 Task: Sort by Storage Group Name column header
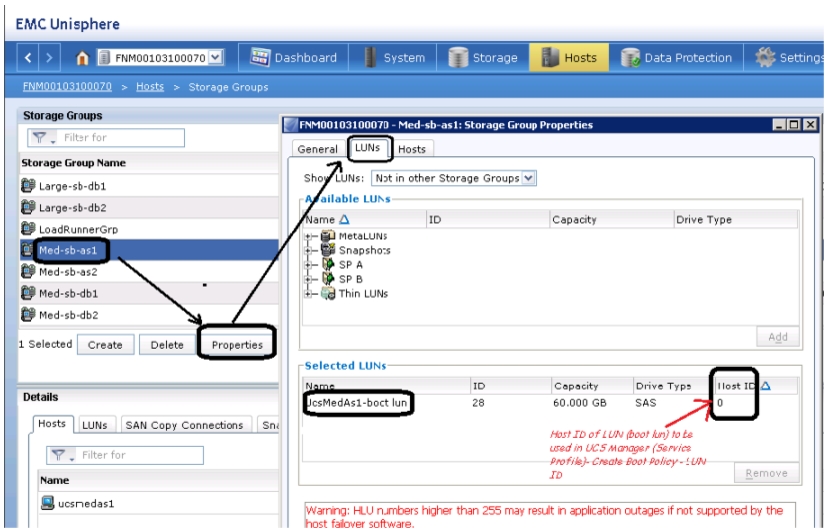(x=74, y=163)
